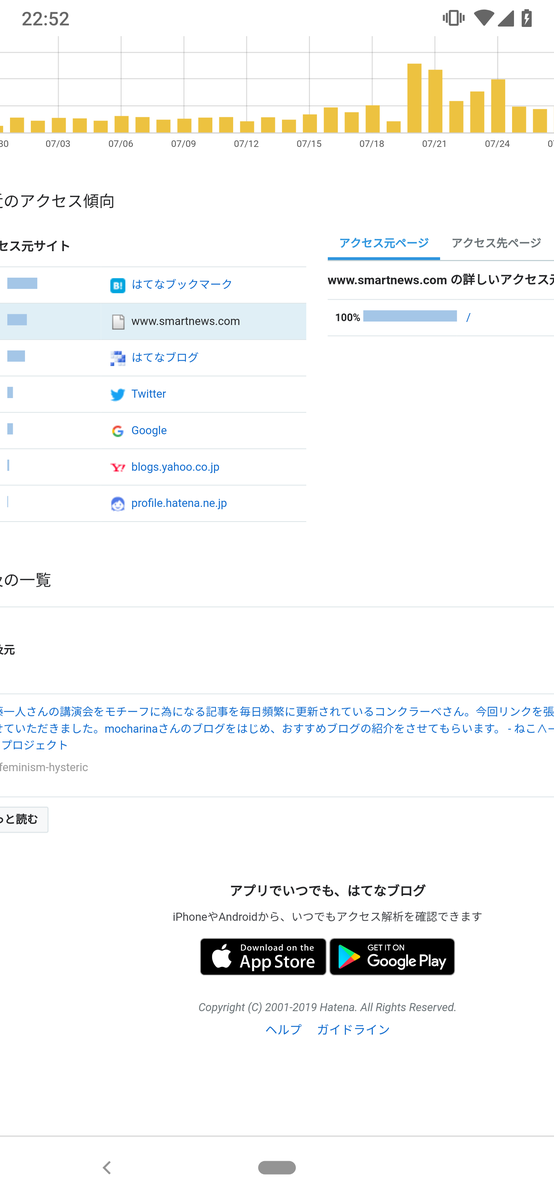Open the はてなブログ referrer link

click(x=165, y=358)
